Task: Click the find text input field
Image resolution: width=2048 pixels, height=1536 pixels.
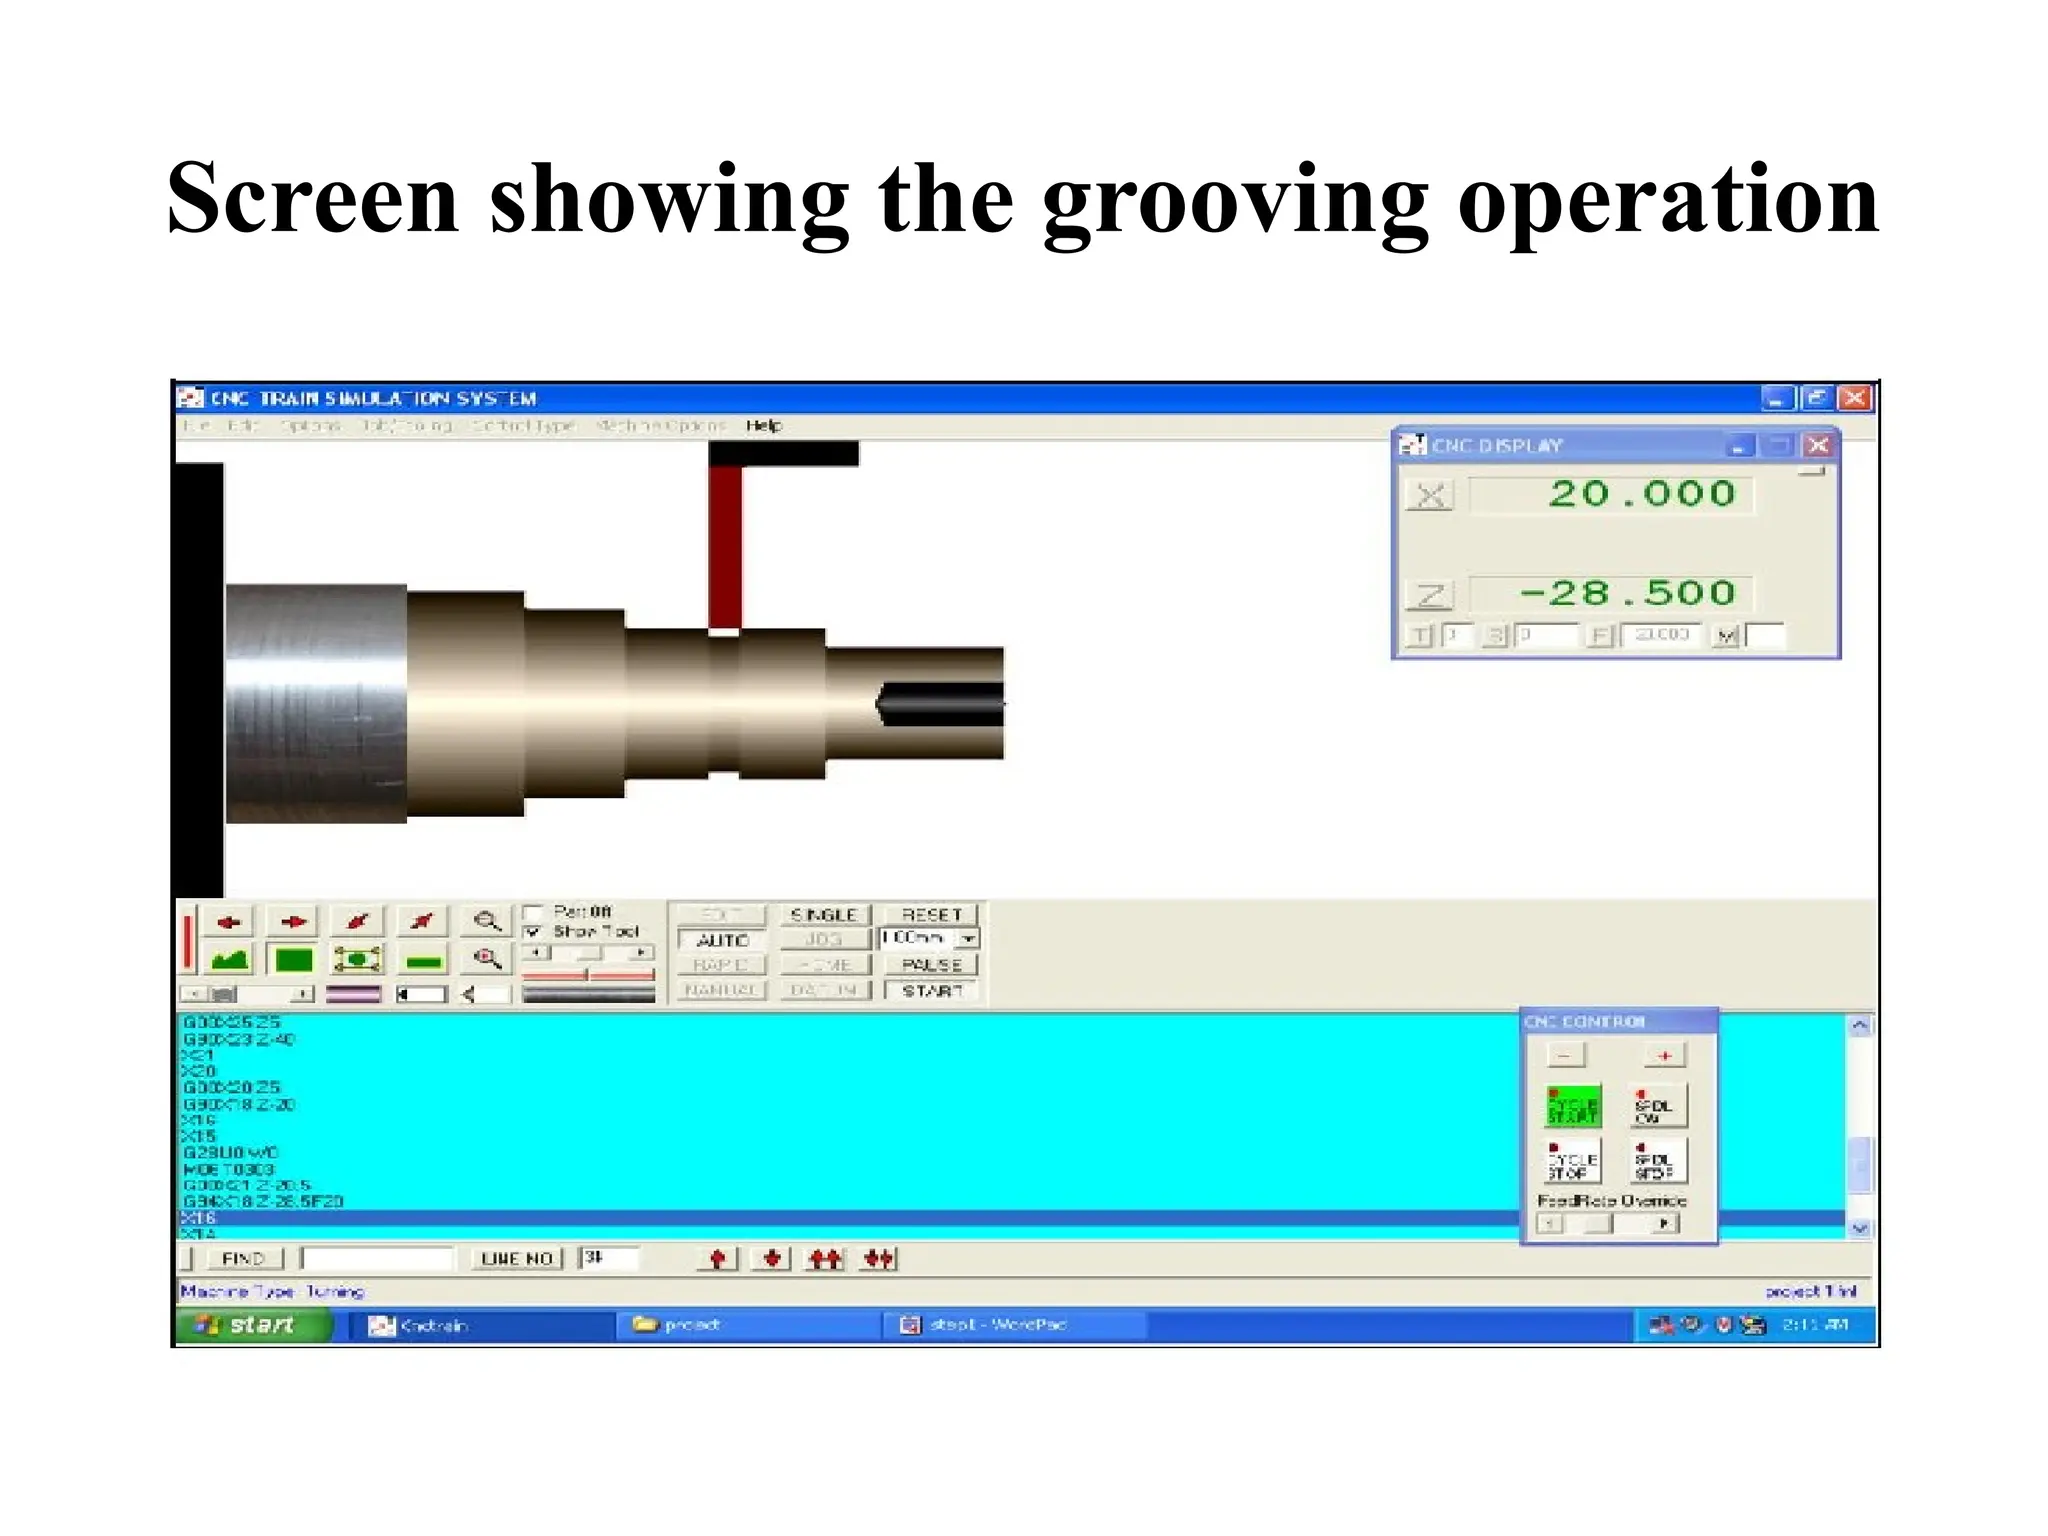Action: 377,1258
